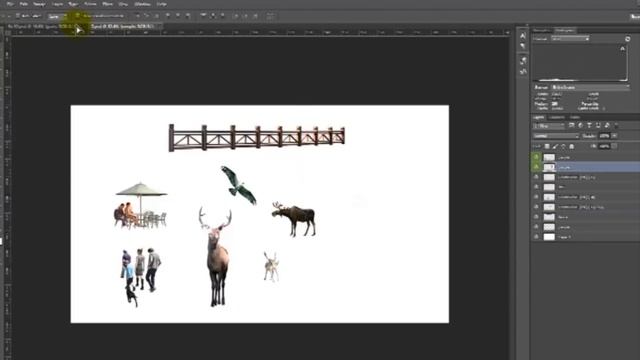Click the histogram cached data warning triangle
This screenshot has height=360, width=640.
(x=622, y=49)
